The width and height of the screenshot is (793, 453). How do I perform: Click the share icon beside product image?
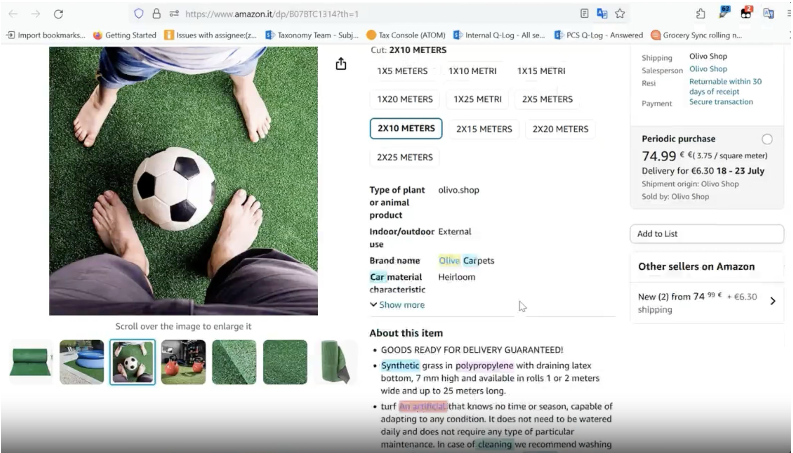pyautogui.click(x=341, y=64)
